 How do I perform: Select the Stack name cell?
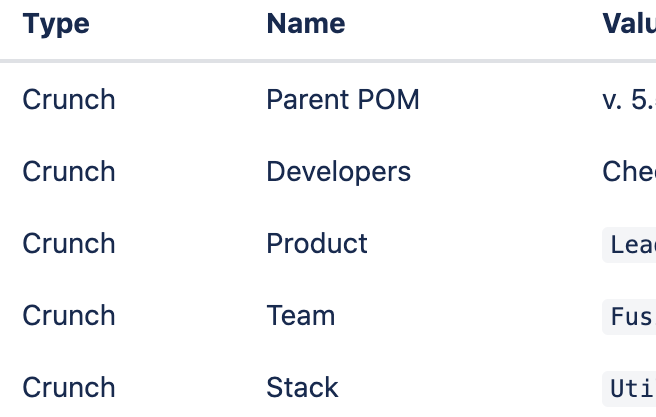[x=302, y=387]
